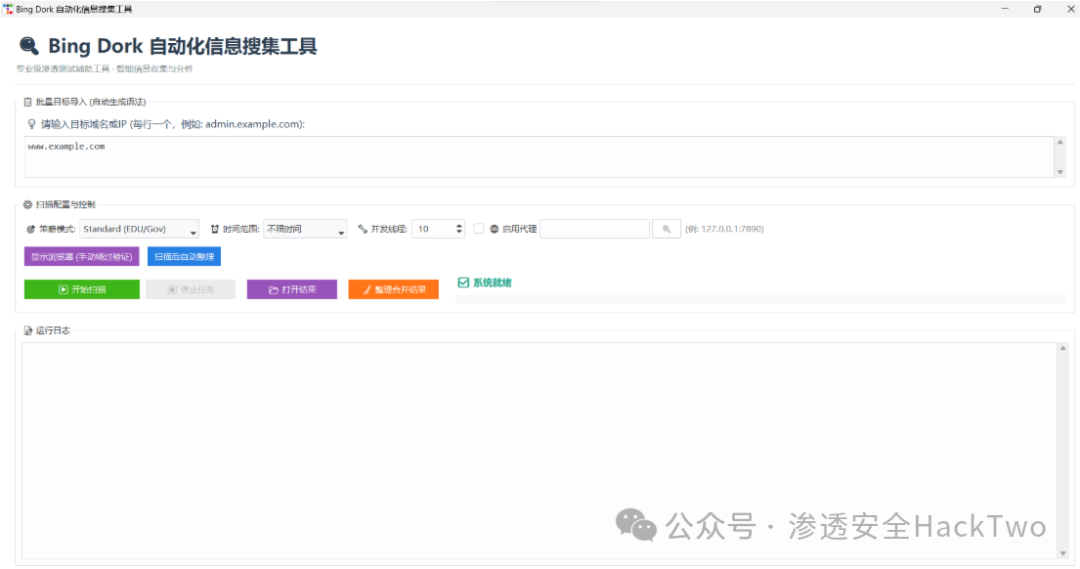Click the target icon beside 策略模式 label

30,229
